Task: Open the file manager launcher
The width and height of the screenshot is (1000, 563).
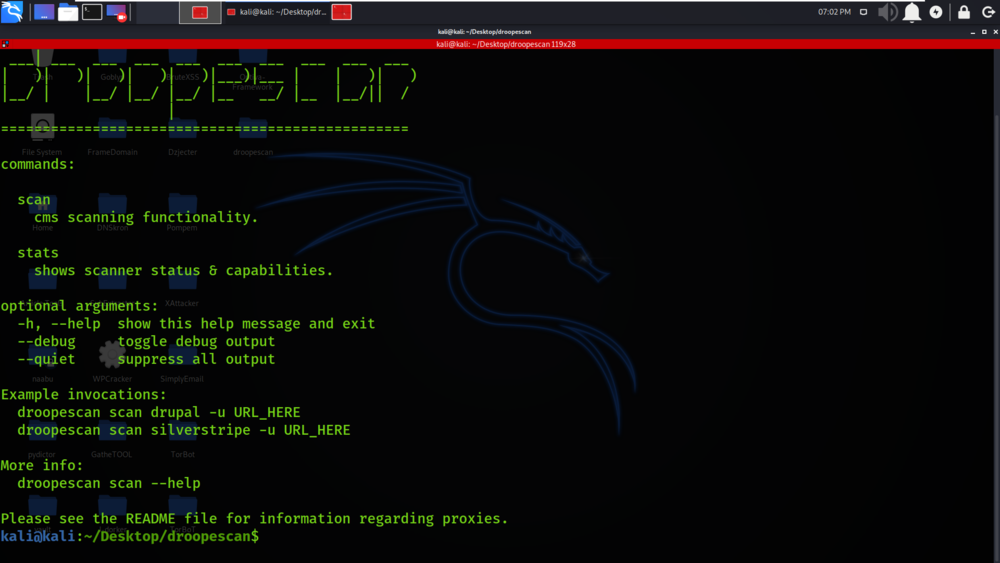Action: coord(68,12)
